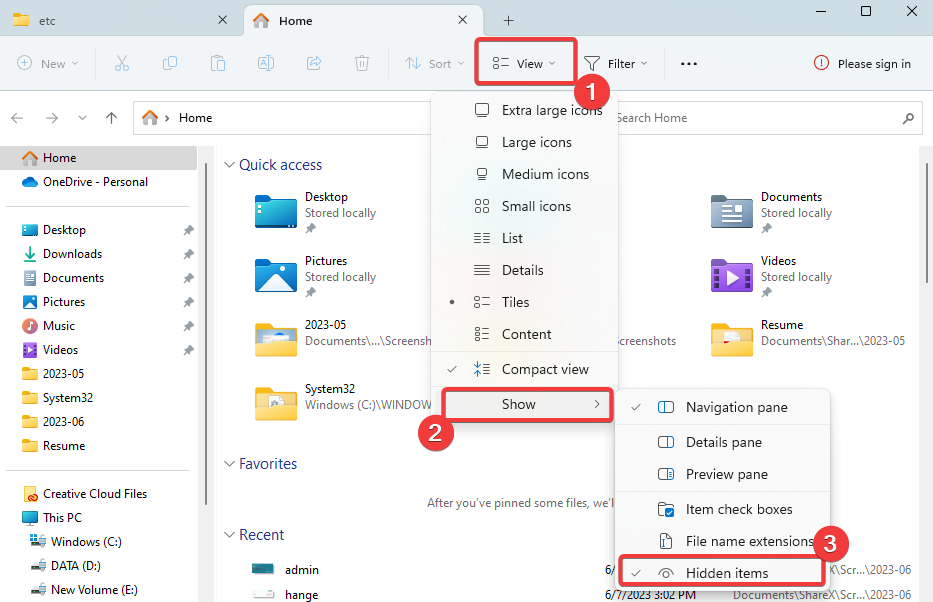The height and width of the screenshot is (602, 933).
Task: Collapse the Quick access section
Action: click(x=229, y=165)
